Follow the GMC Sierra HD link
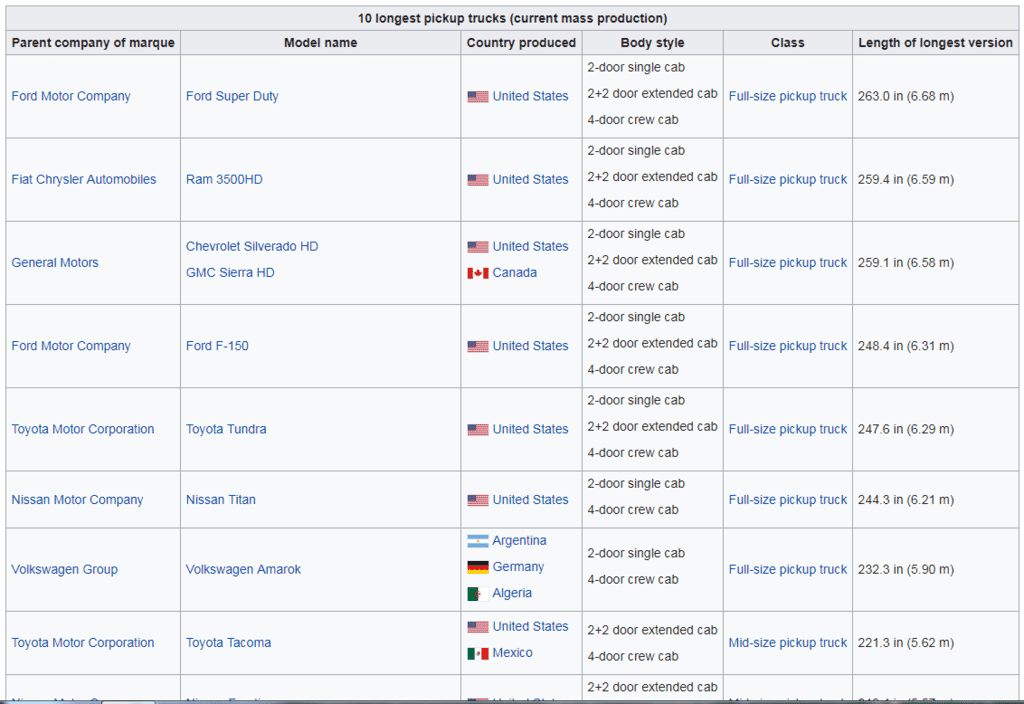The image size is (1024, 704). pos(230,272)
